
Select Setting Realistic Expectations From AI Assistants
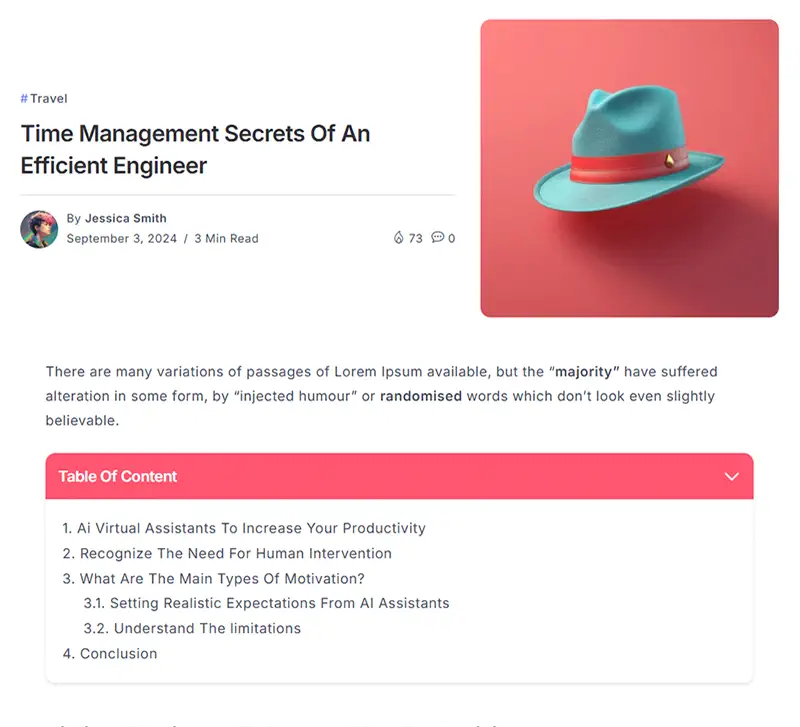click(x=266, y=603)
